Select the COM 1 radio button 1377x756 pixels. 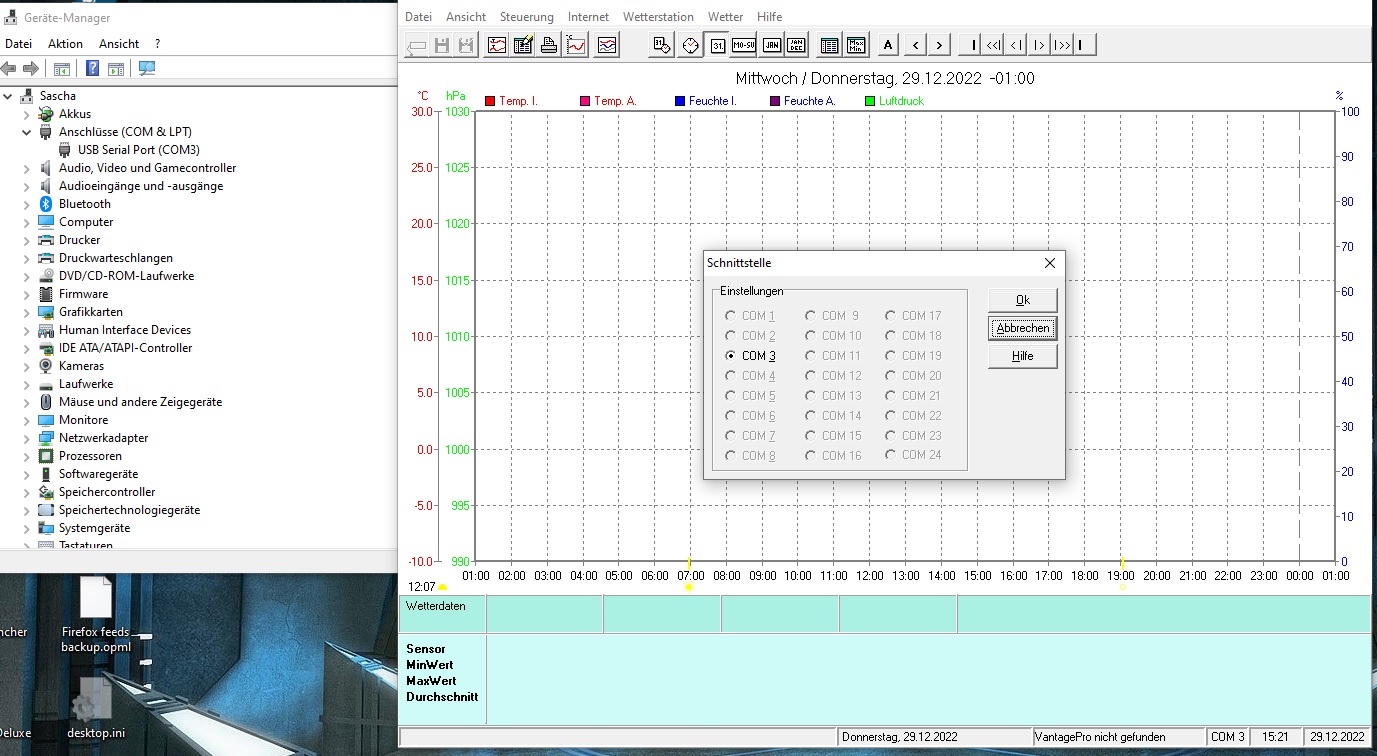pyautogui.click(x=731, y=316)
